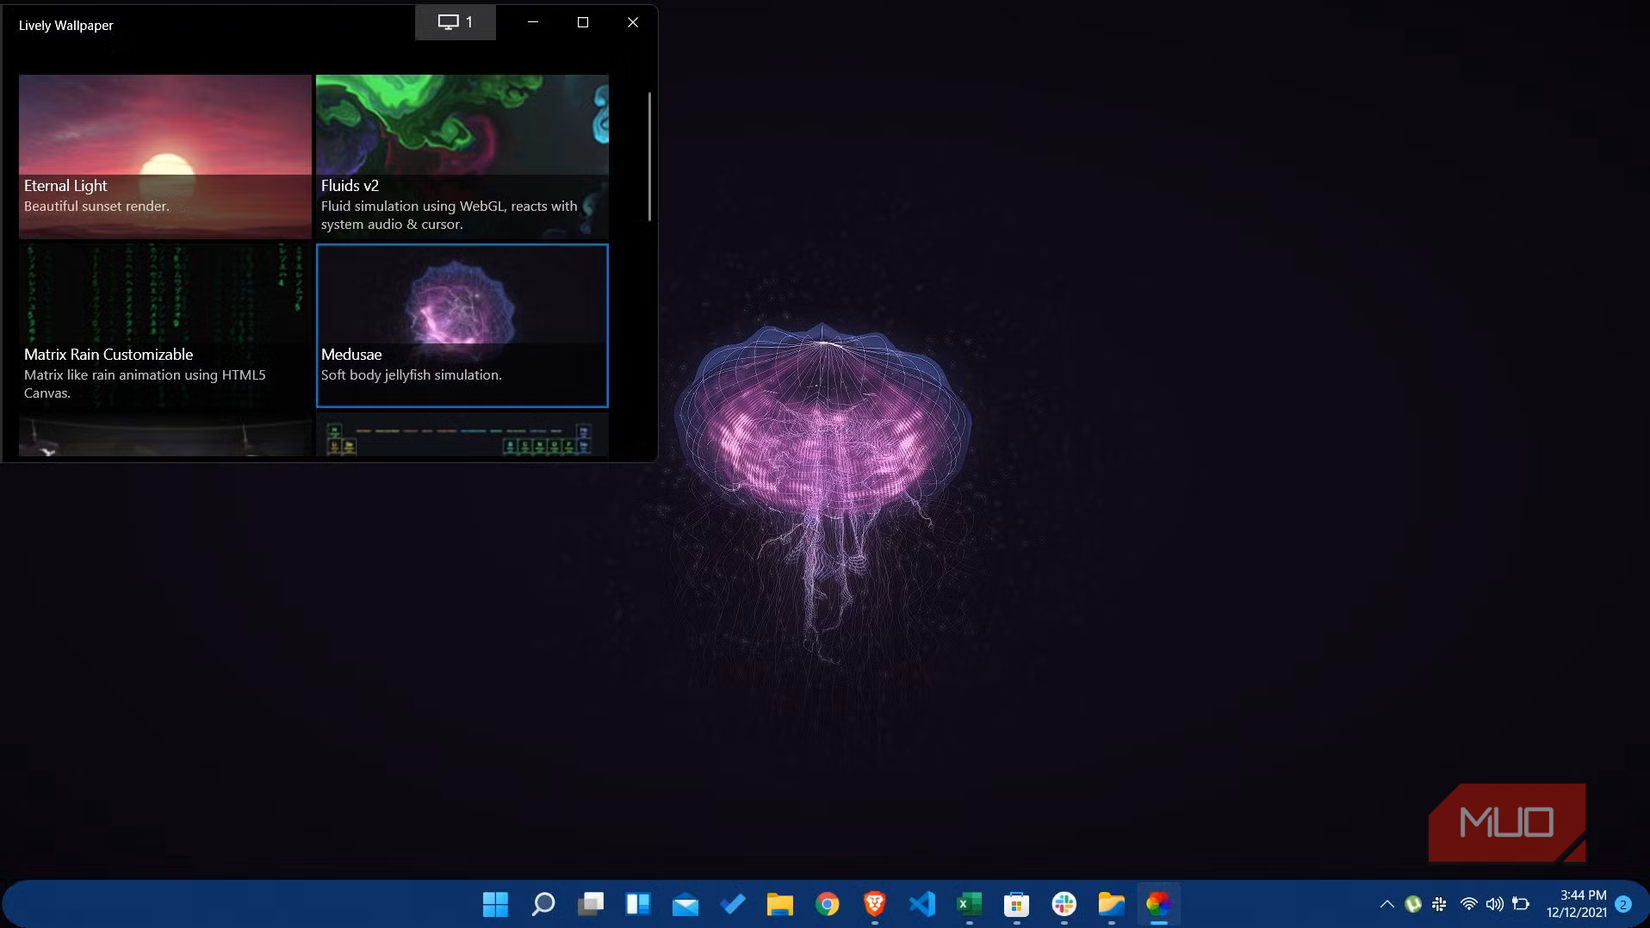
Task: Open the volume control from system tray
Action: click(x=1494, y=905)
